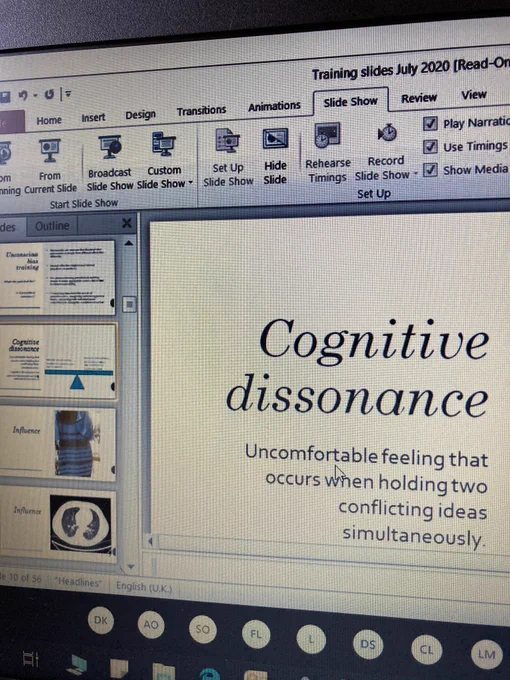This screenshot has width=510, height=680.
Task: Click the English (U.K.) language indicator
Action: tap(144, 588)
